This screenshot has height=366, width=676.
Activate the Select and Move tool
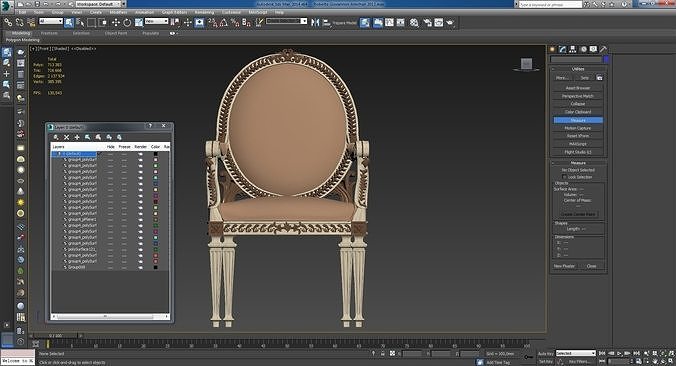116,22
